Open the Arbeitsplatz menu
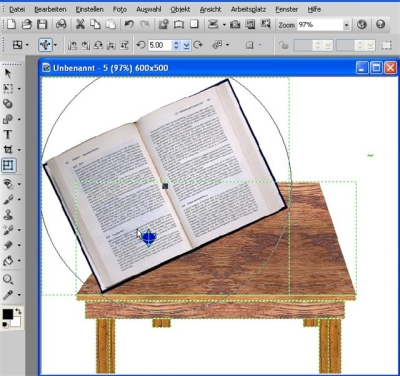The width and height of the screenshot is (400, 376). coord(248,9)
